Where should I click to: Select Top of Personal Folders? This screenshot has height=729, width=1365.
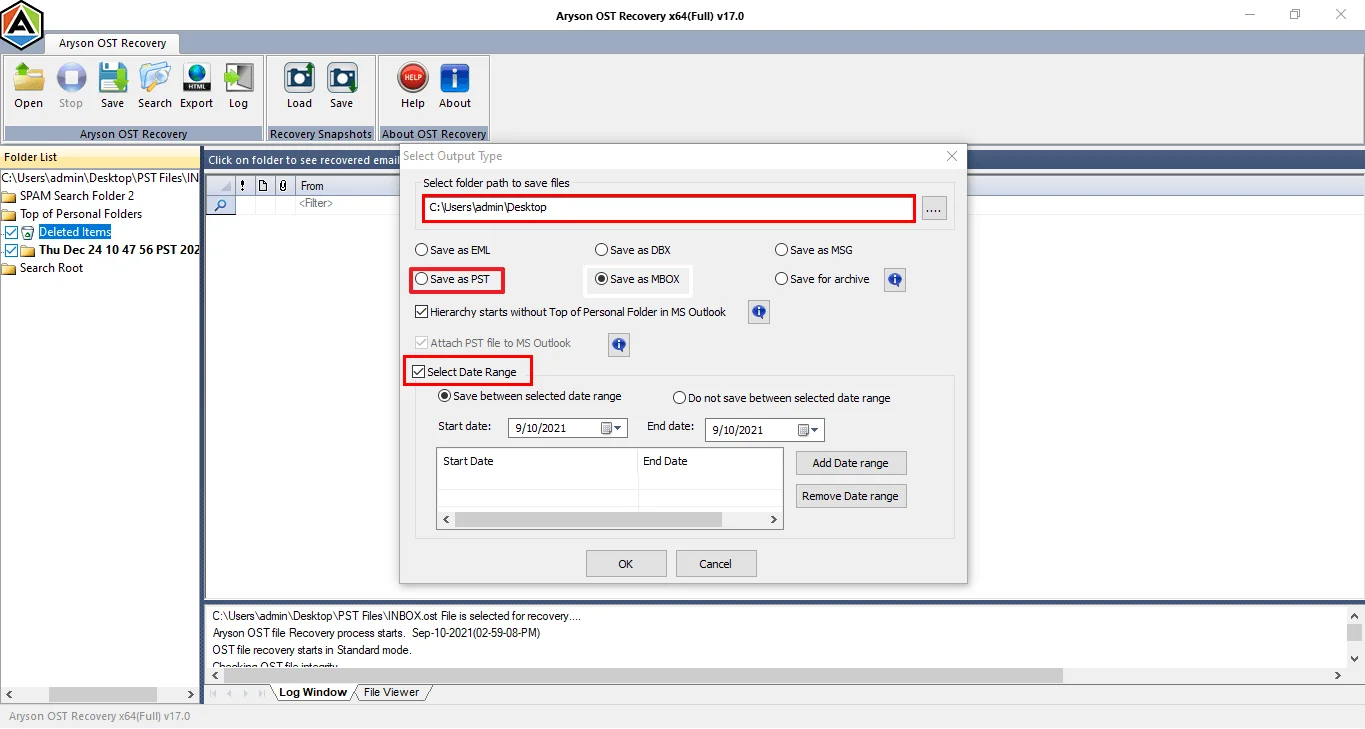pyautogui.click(x=81, y=214)
